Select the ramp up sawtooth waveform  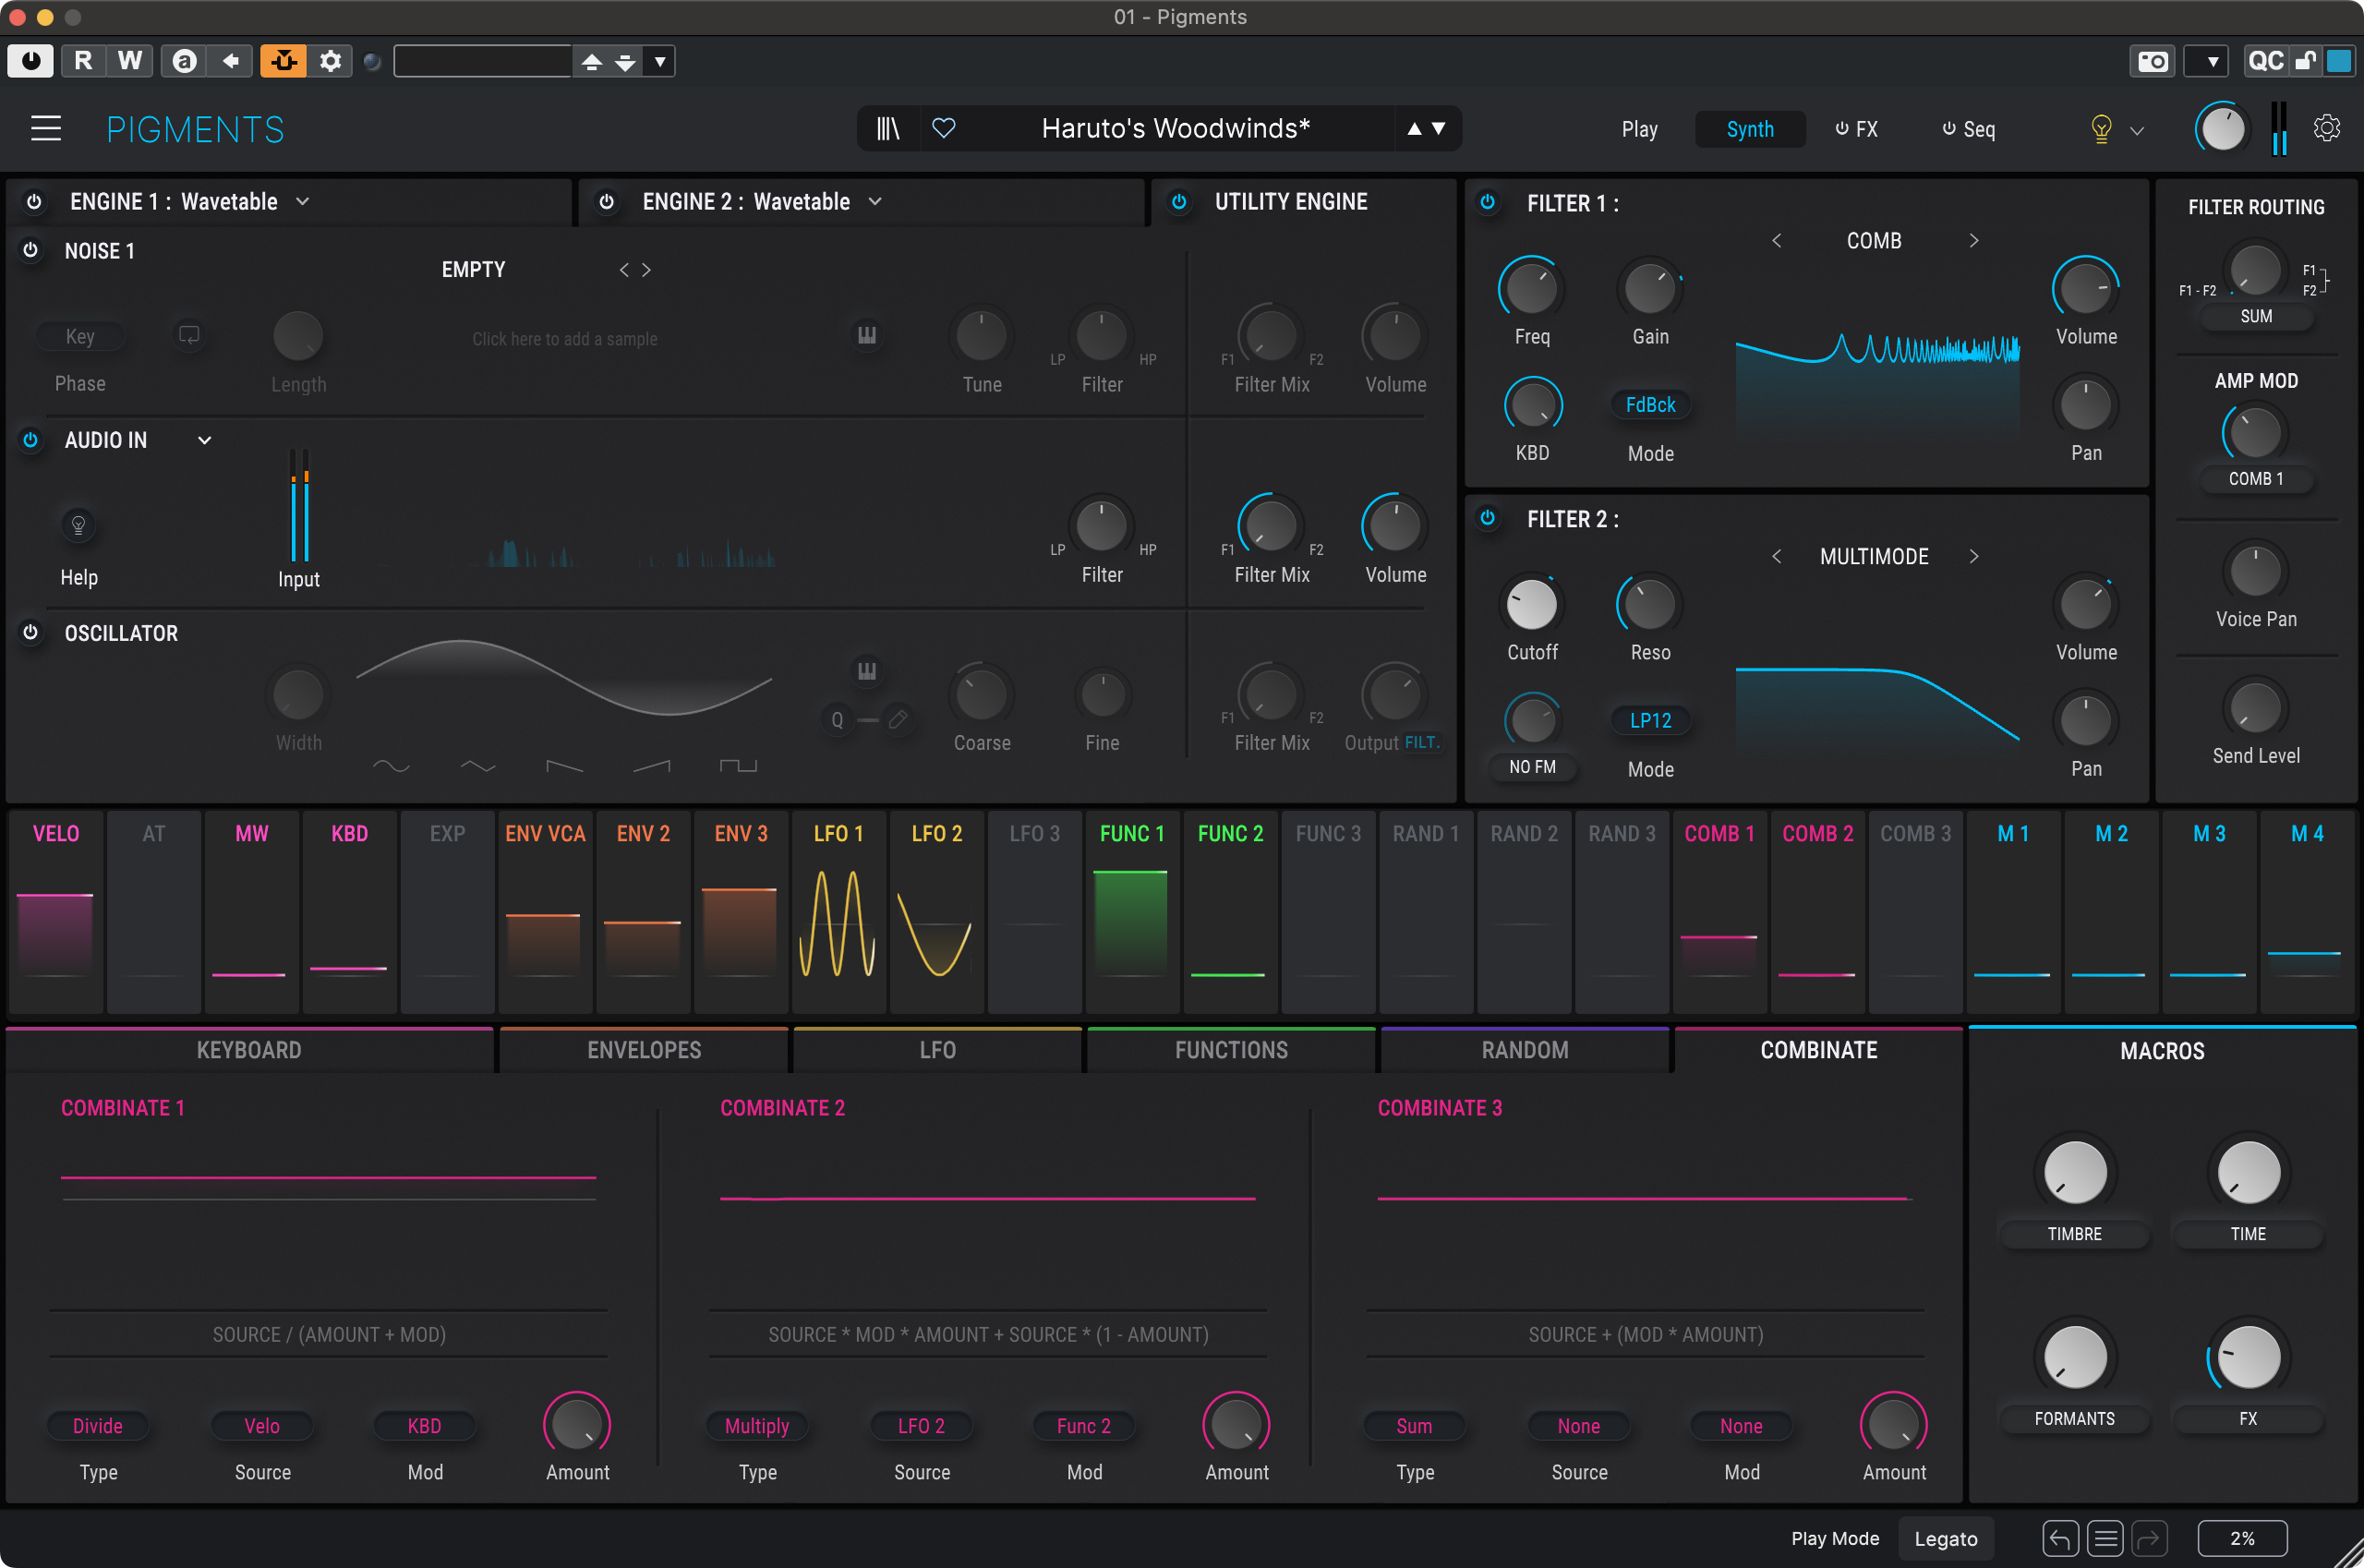pos(652,766)
